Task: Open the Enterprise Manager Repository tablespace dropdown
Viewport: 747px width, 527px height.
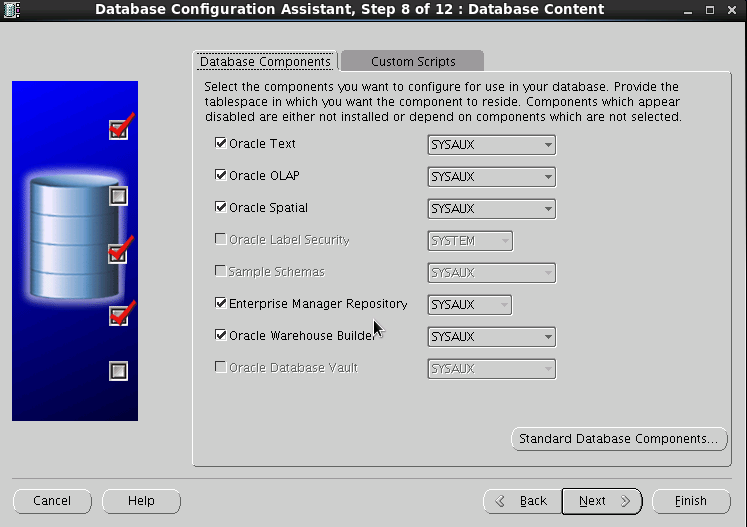Action: [x=470, y=305]
